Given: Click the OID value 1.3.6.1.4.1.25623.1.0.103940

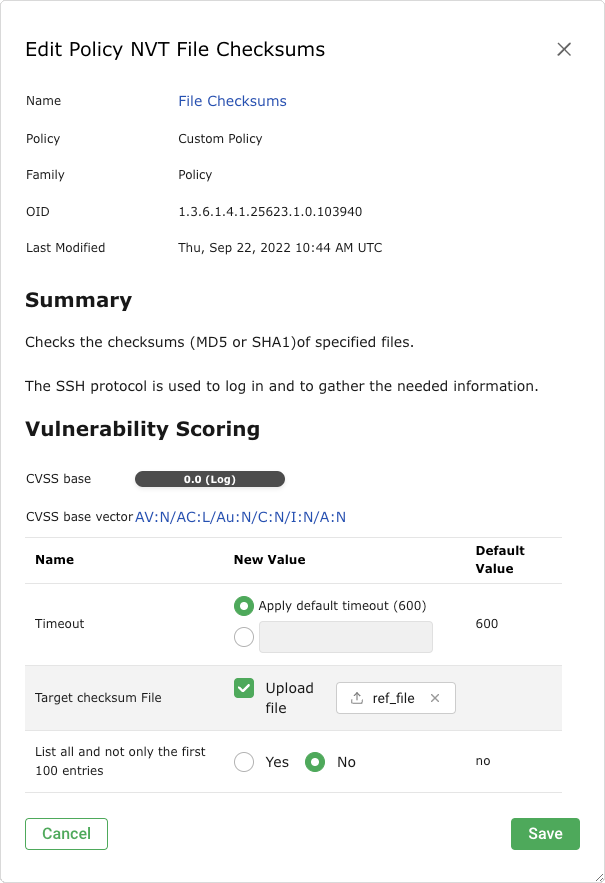Looking at the screenshot, I should click(x=270, y=212).
